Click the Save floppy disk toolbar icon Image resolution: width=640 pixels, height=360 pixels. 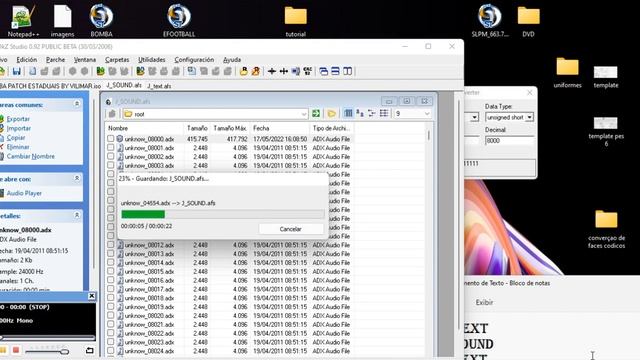tap(17, 71)
